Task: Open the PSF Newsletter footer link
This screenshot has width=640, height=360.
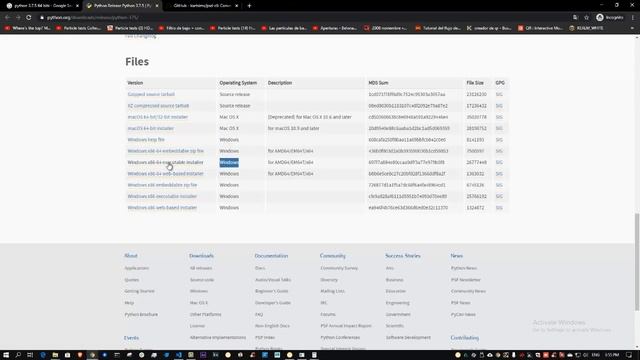Action: click(x=466, y=280)
